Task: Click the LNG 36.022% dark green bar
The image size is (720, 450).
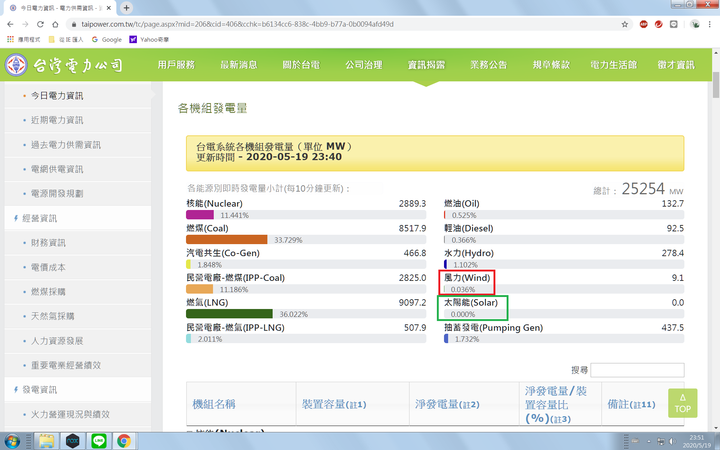Action: coord(229,314)
